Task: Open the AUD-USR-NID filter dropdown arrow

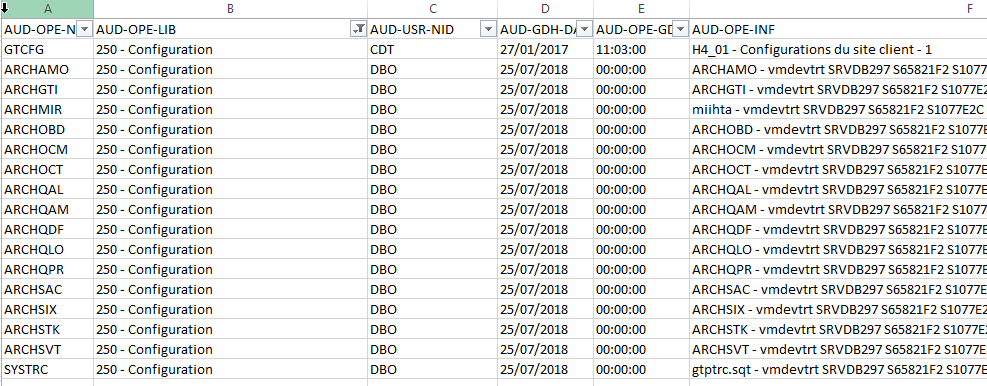Action: click(488, 29)
